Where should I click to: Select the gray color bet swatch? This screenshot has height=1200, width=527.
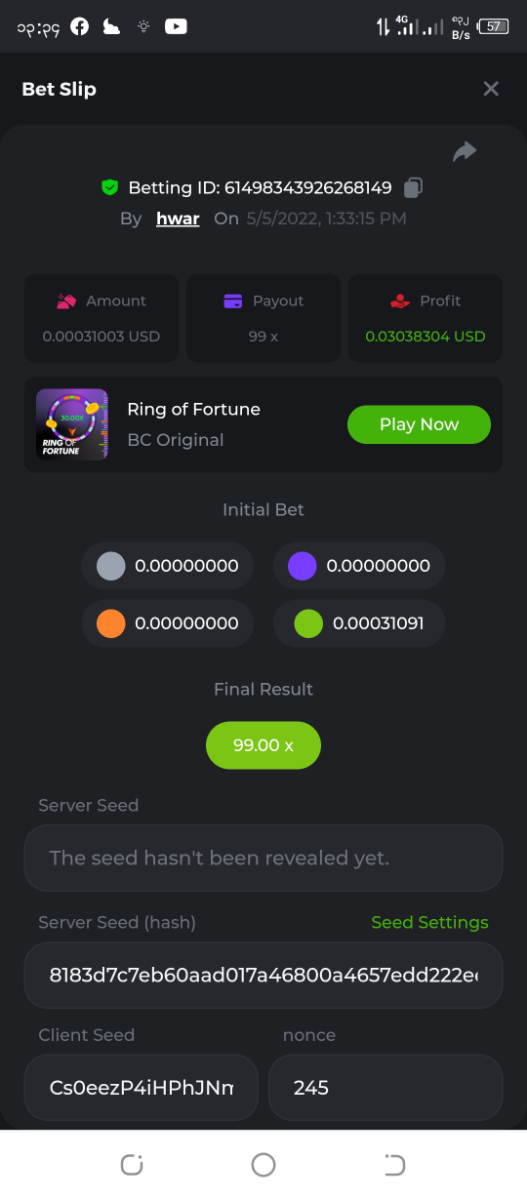click(111, 566)
